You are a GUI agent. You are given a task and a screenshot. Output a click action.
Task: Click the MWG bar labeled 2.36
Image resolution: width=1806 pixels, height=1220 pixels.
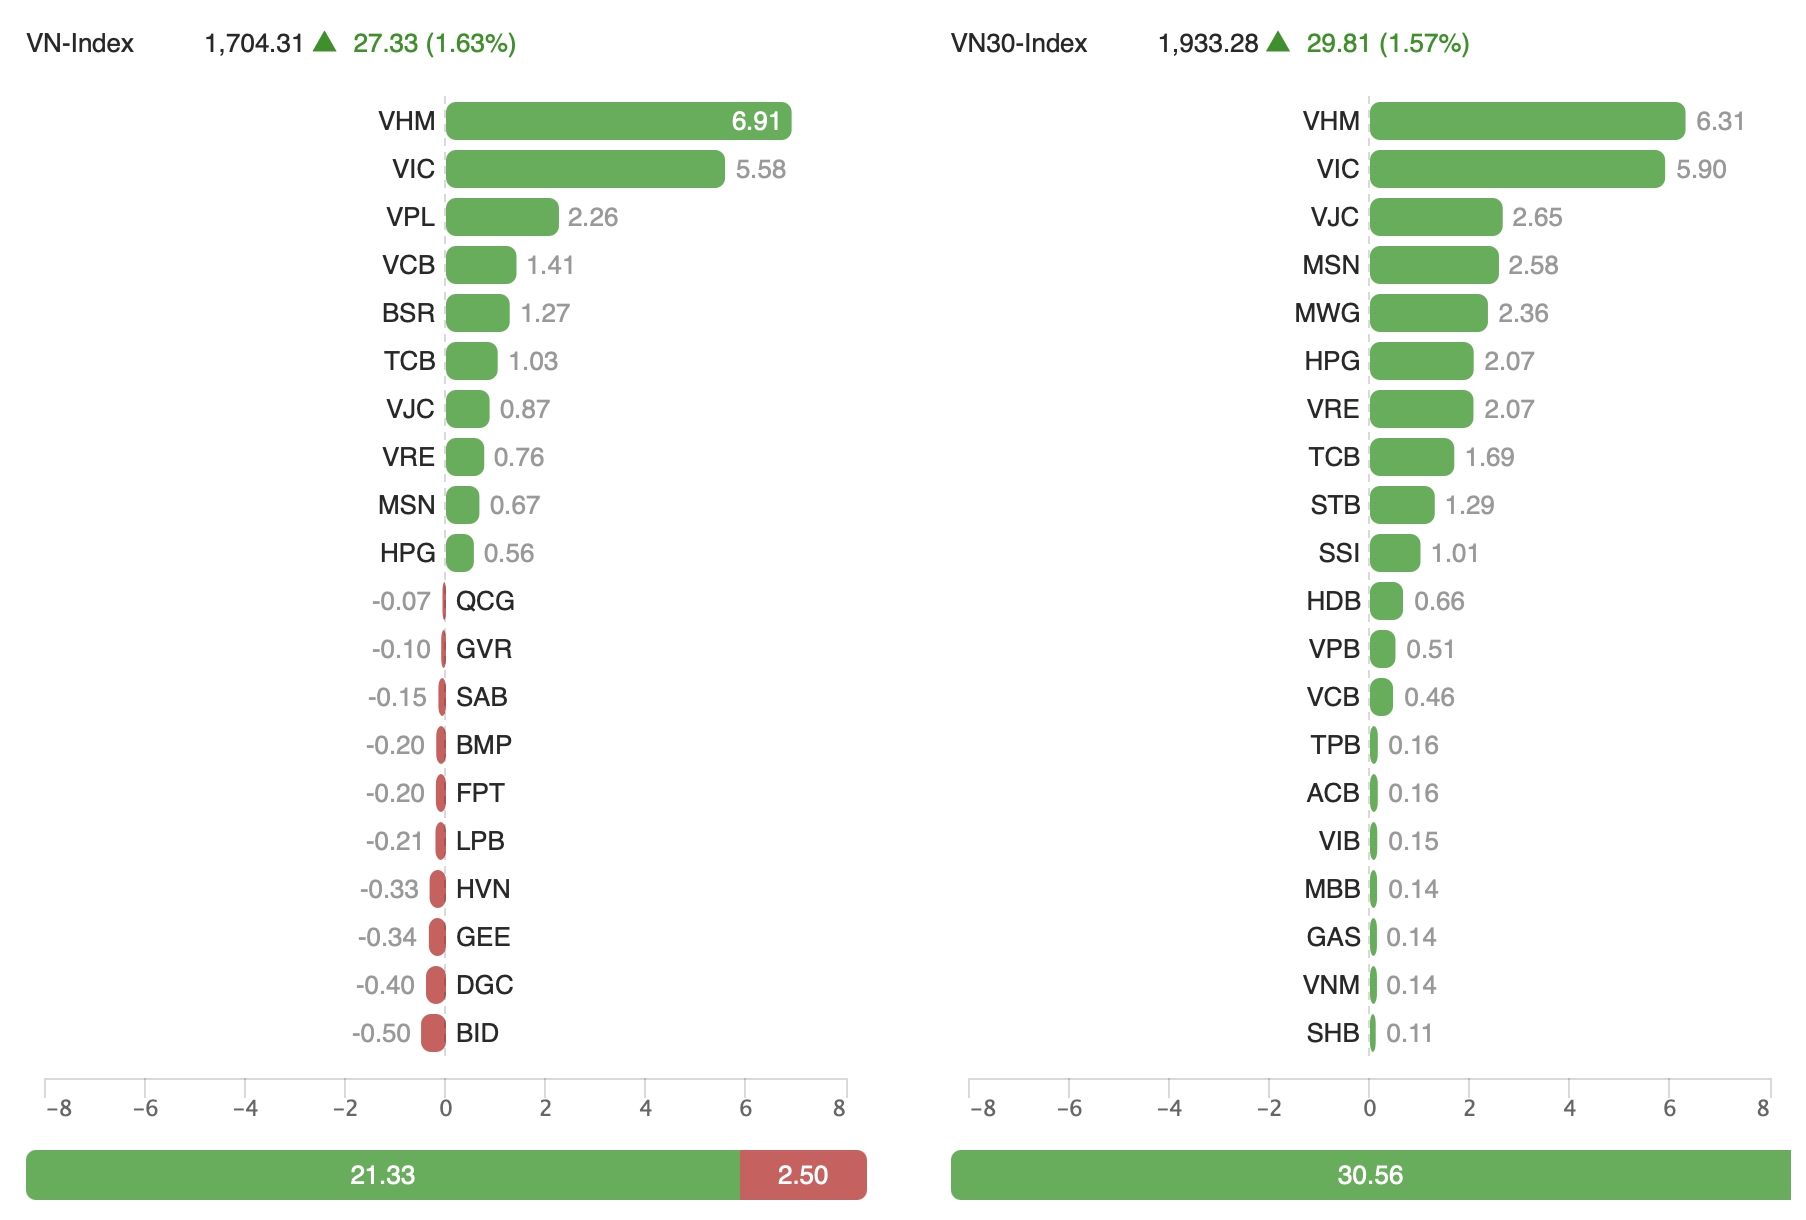tap(1428, 313)
